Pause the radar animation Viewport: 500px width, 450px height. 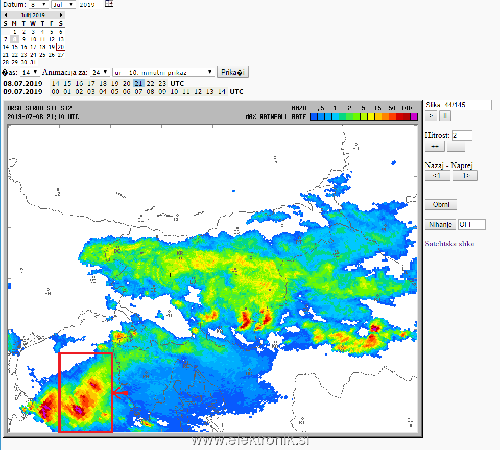click(x=445, y=116)
